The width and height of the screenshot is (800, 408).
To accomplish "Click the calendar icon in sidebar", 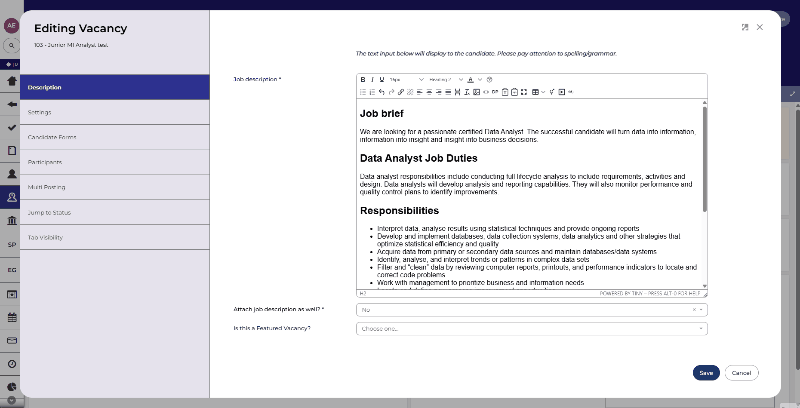I will coord(12,317).
